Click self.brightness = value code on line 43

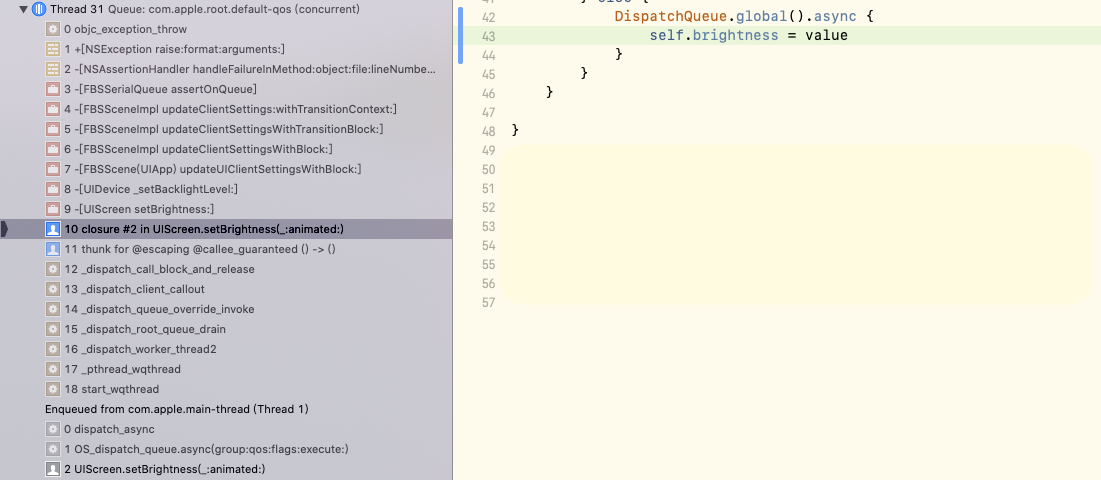749,35
